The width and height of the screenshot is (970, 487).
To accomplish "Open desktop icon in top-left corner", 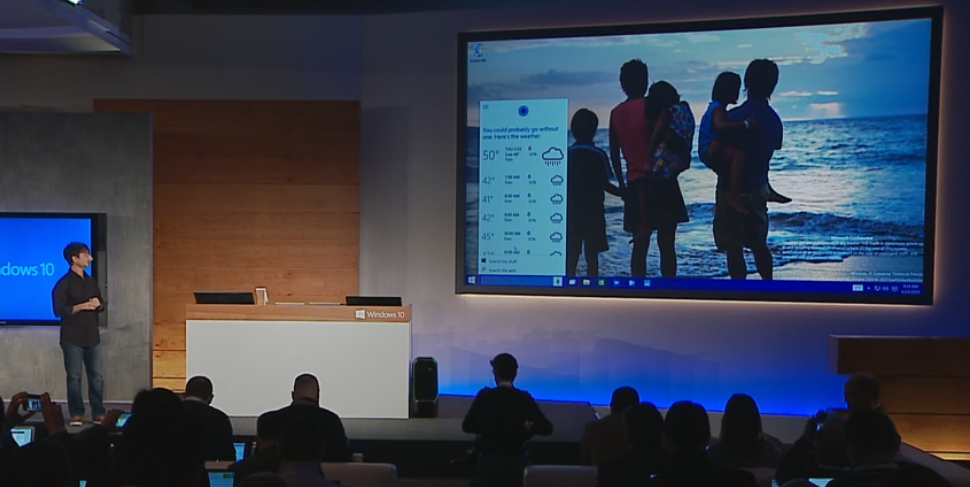I will click(479, 52).
